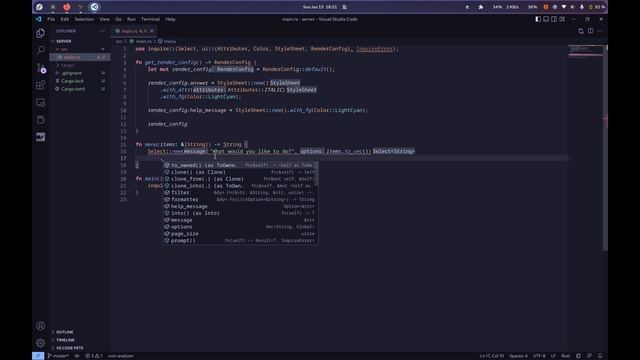Change indentation via Spaces: 4
The image size is (640, 360).
pos(518,356)
